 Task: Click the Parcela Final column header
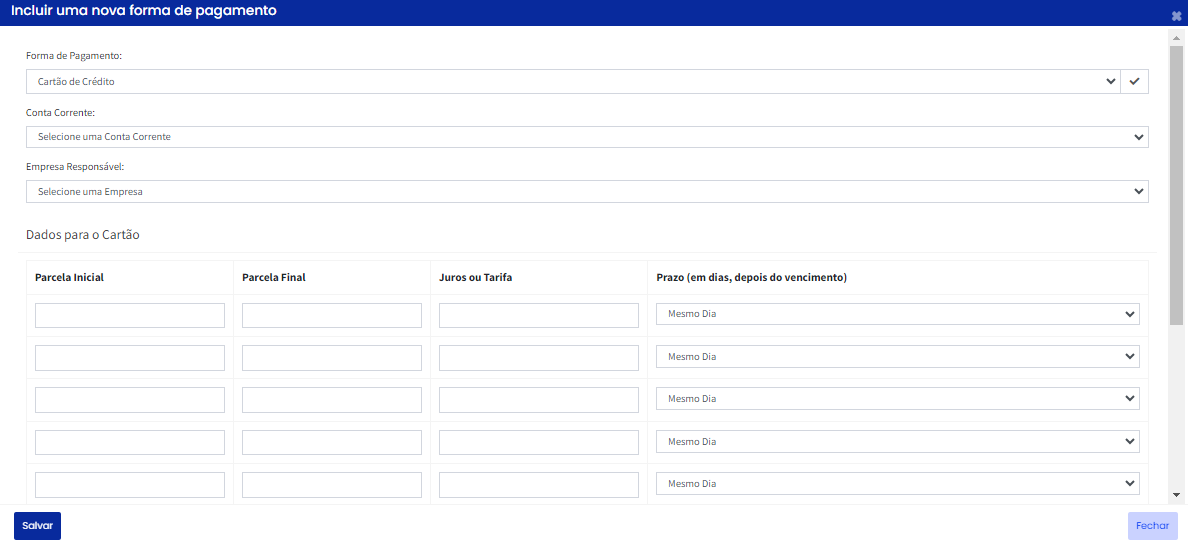click(274, 277)
